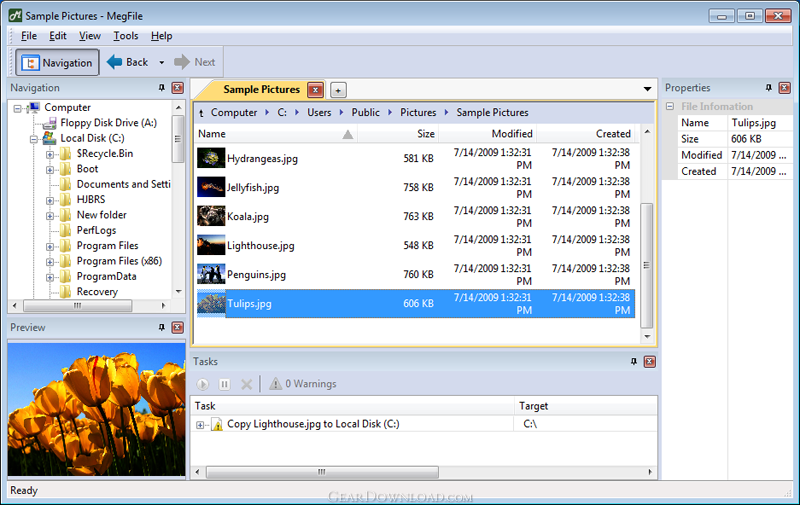This screenshot has height=505, width=800.
Task: Select Floppy Disk Drive (A:) in tree
Action: point(108,122)
